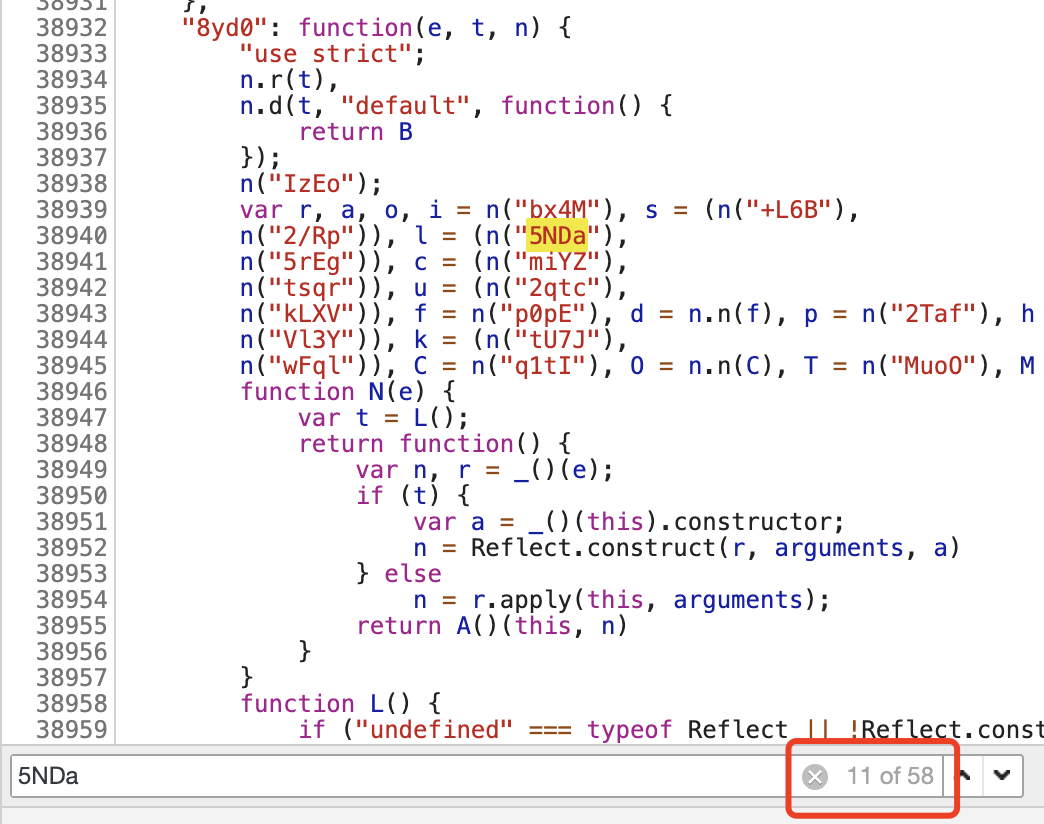Click 'function N(e)' declaration
Image resolution: width=1044 pixels, height=824 pixels.
pos(333,391)
